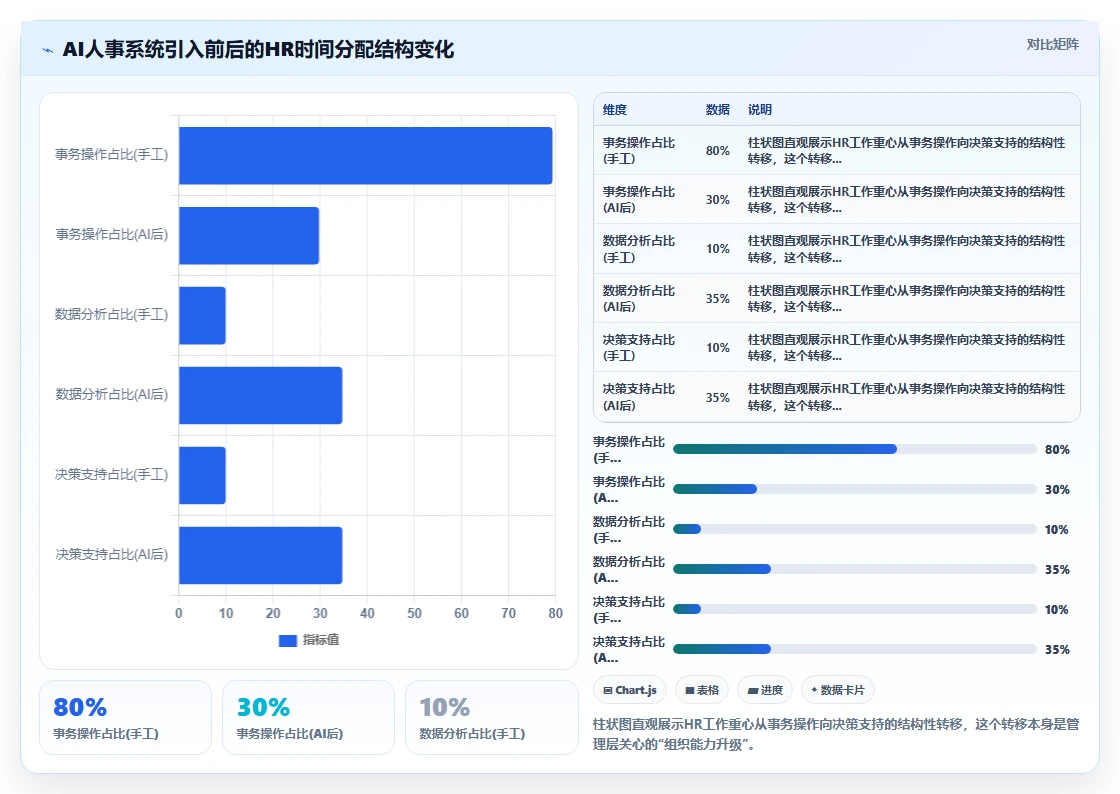Click the 说明 column header
1120x794 pixels.
click(x=759, y=110)
